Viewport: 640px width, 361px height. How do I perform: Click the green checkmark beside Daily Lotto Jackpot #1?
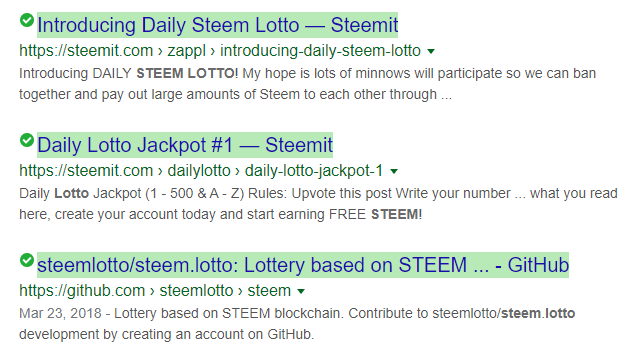point(27,140)
